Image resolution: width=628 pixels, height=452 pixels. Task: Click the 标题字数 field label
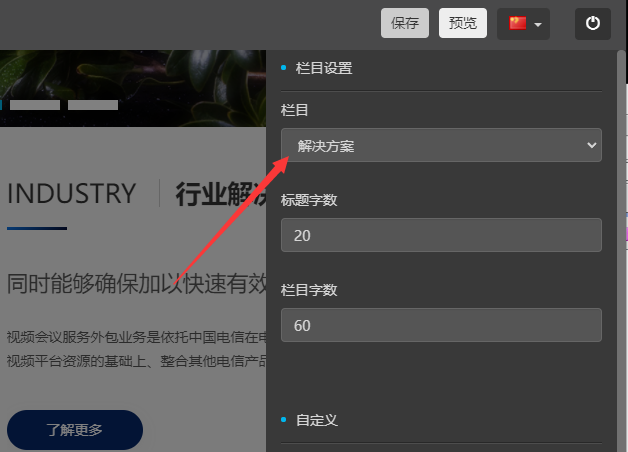pos(309,200)
